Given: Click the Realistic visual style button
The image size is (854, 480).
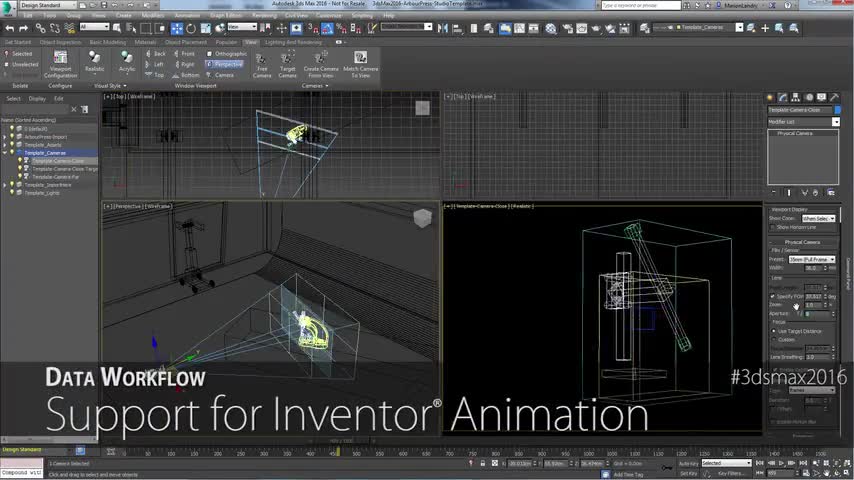Looking at the screenshot, I should coord(94,61).
